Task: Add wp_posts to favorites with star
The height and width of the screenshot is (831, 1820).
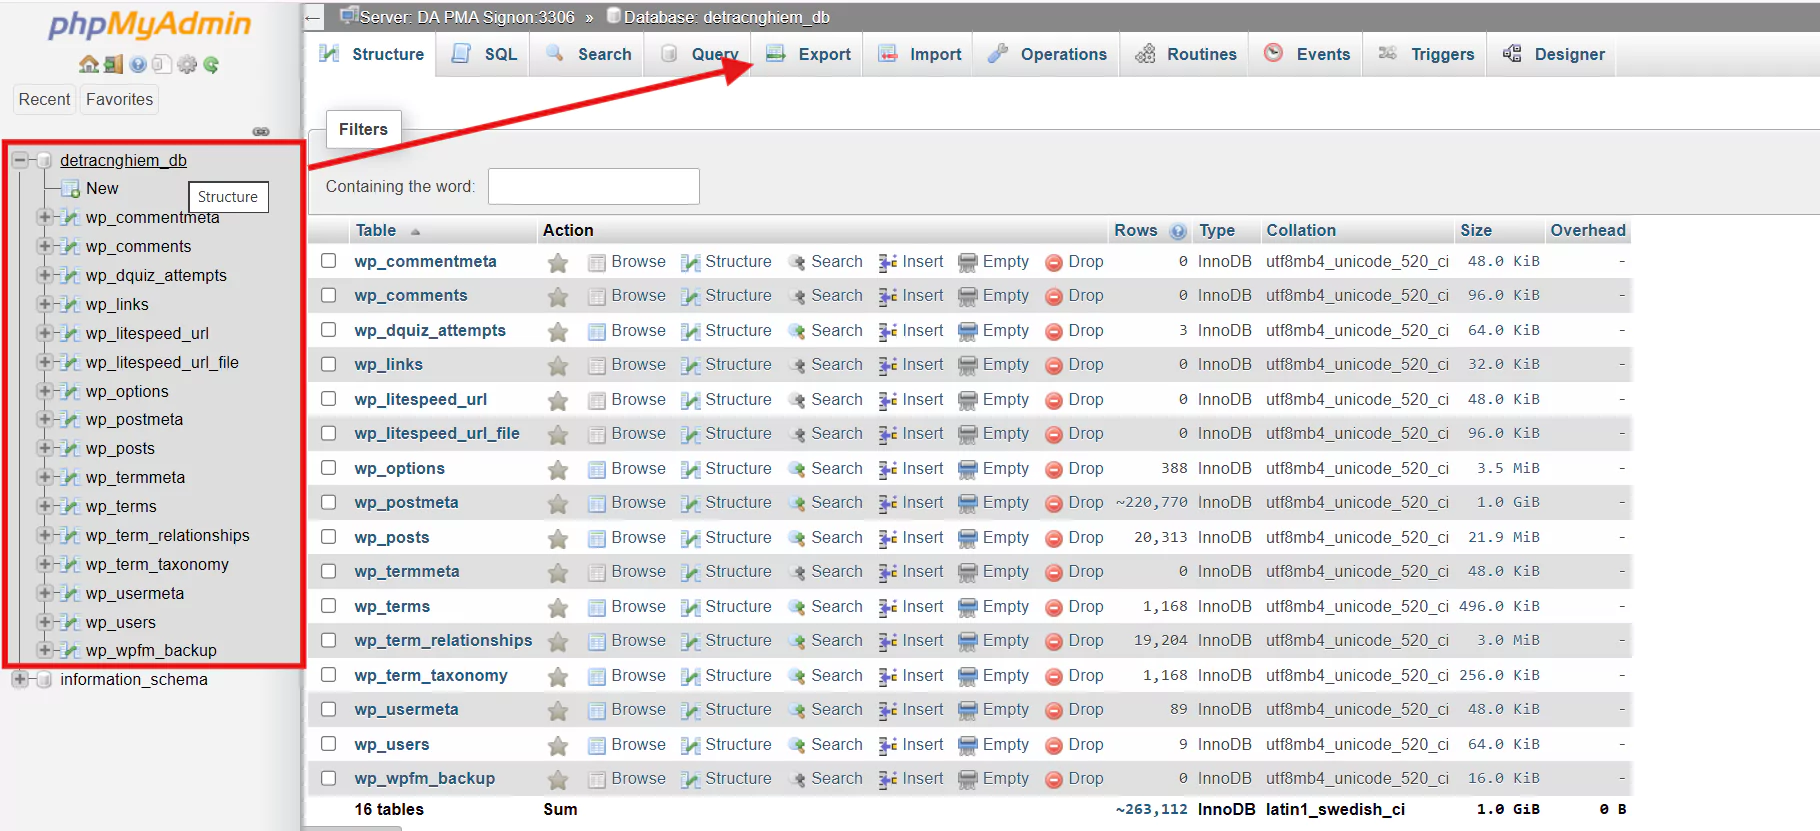Action: coord(558,538)
